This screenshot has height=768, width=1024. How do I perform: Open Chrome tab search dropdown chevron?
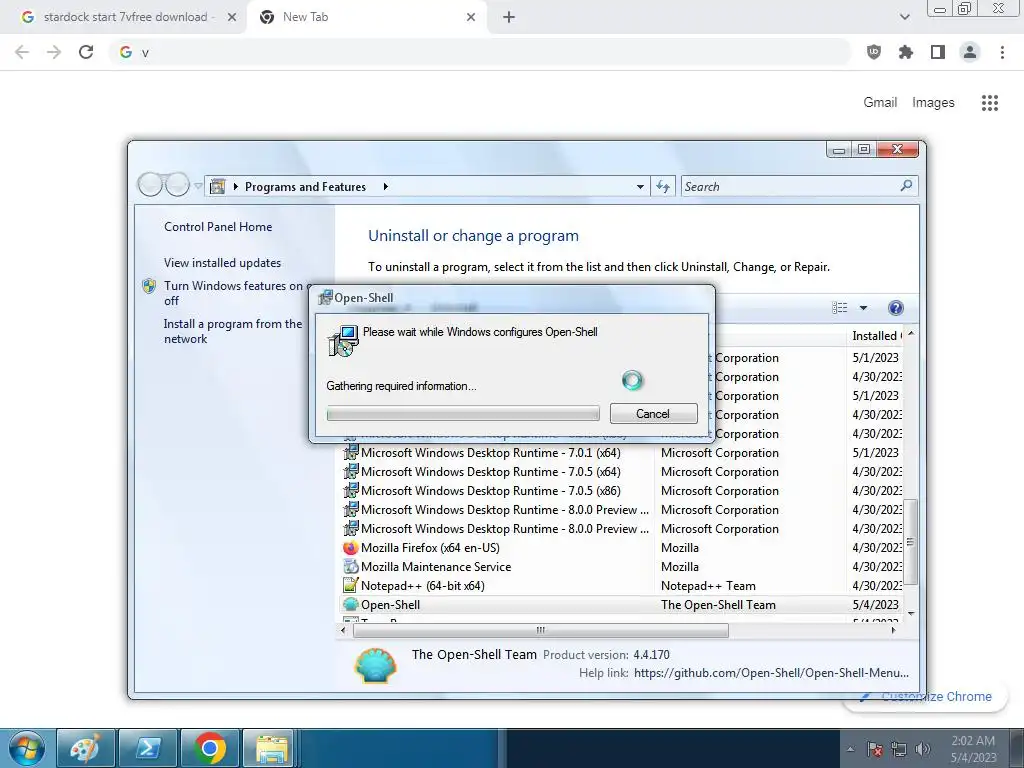pyautogui.click(x=904, y=17)
